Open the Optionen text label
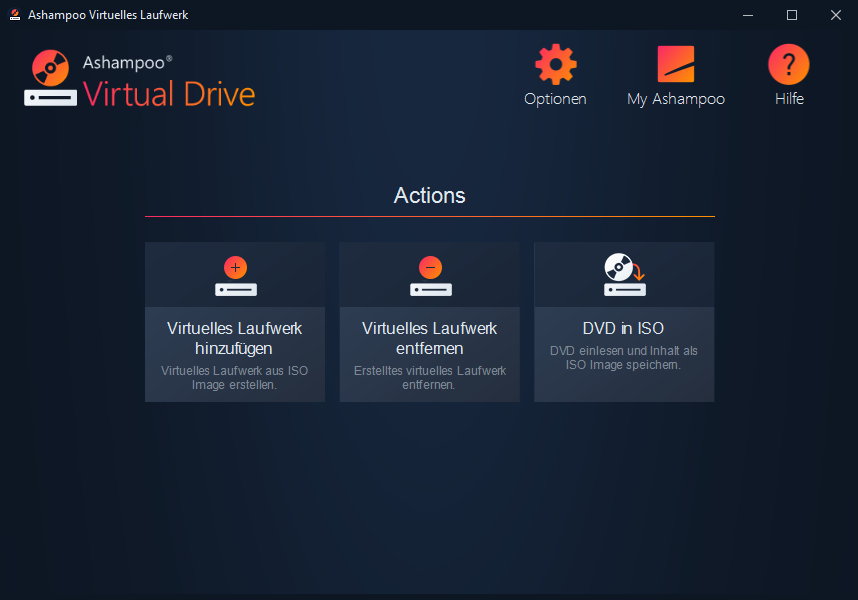858x600 pixels. [555, 99]
